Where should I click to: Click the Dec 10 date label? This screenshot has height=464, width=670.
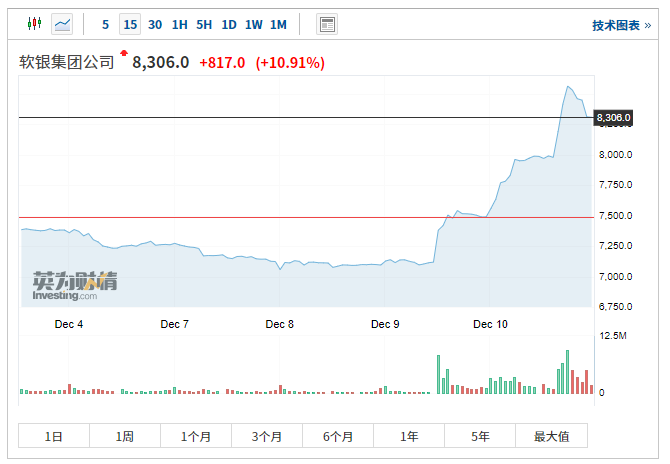pyautogui.click(x=490, y=324)
